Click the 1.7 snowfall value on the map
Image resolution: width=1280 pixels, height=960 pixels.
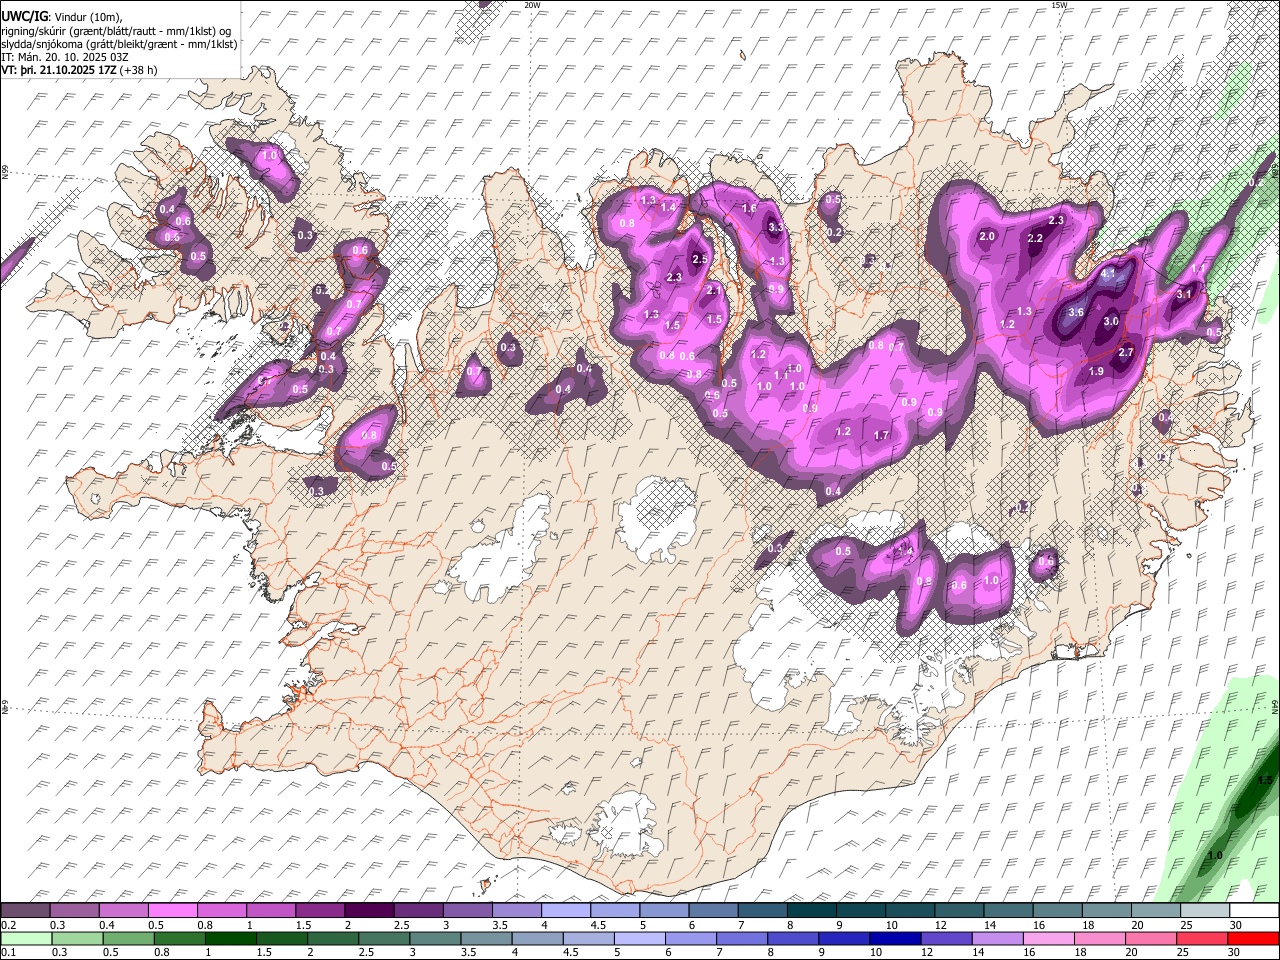coord(882,435)
